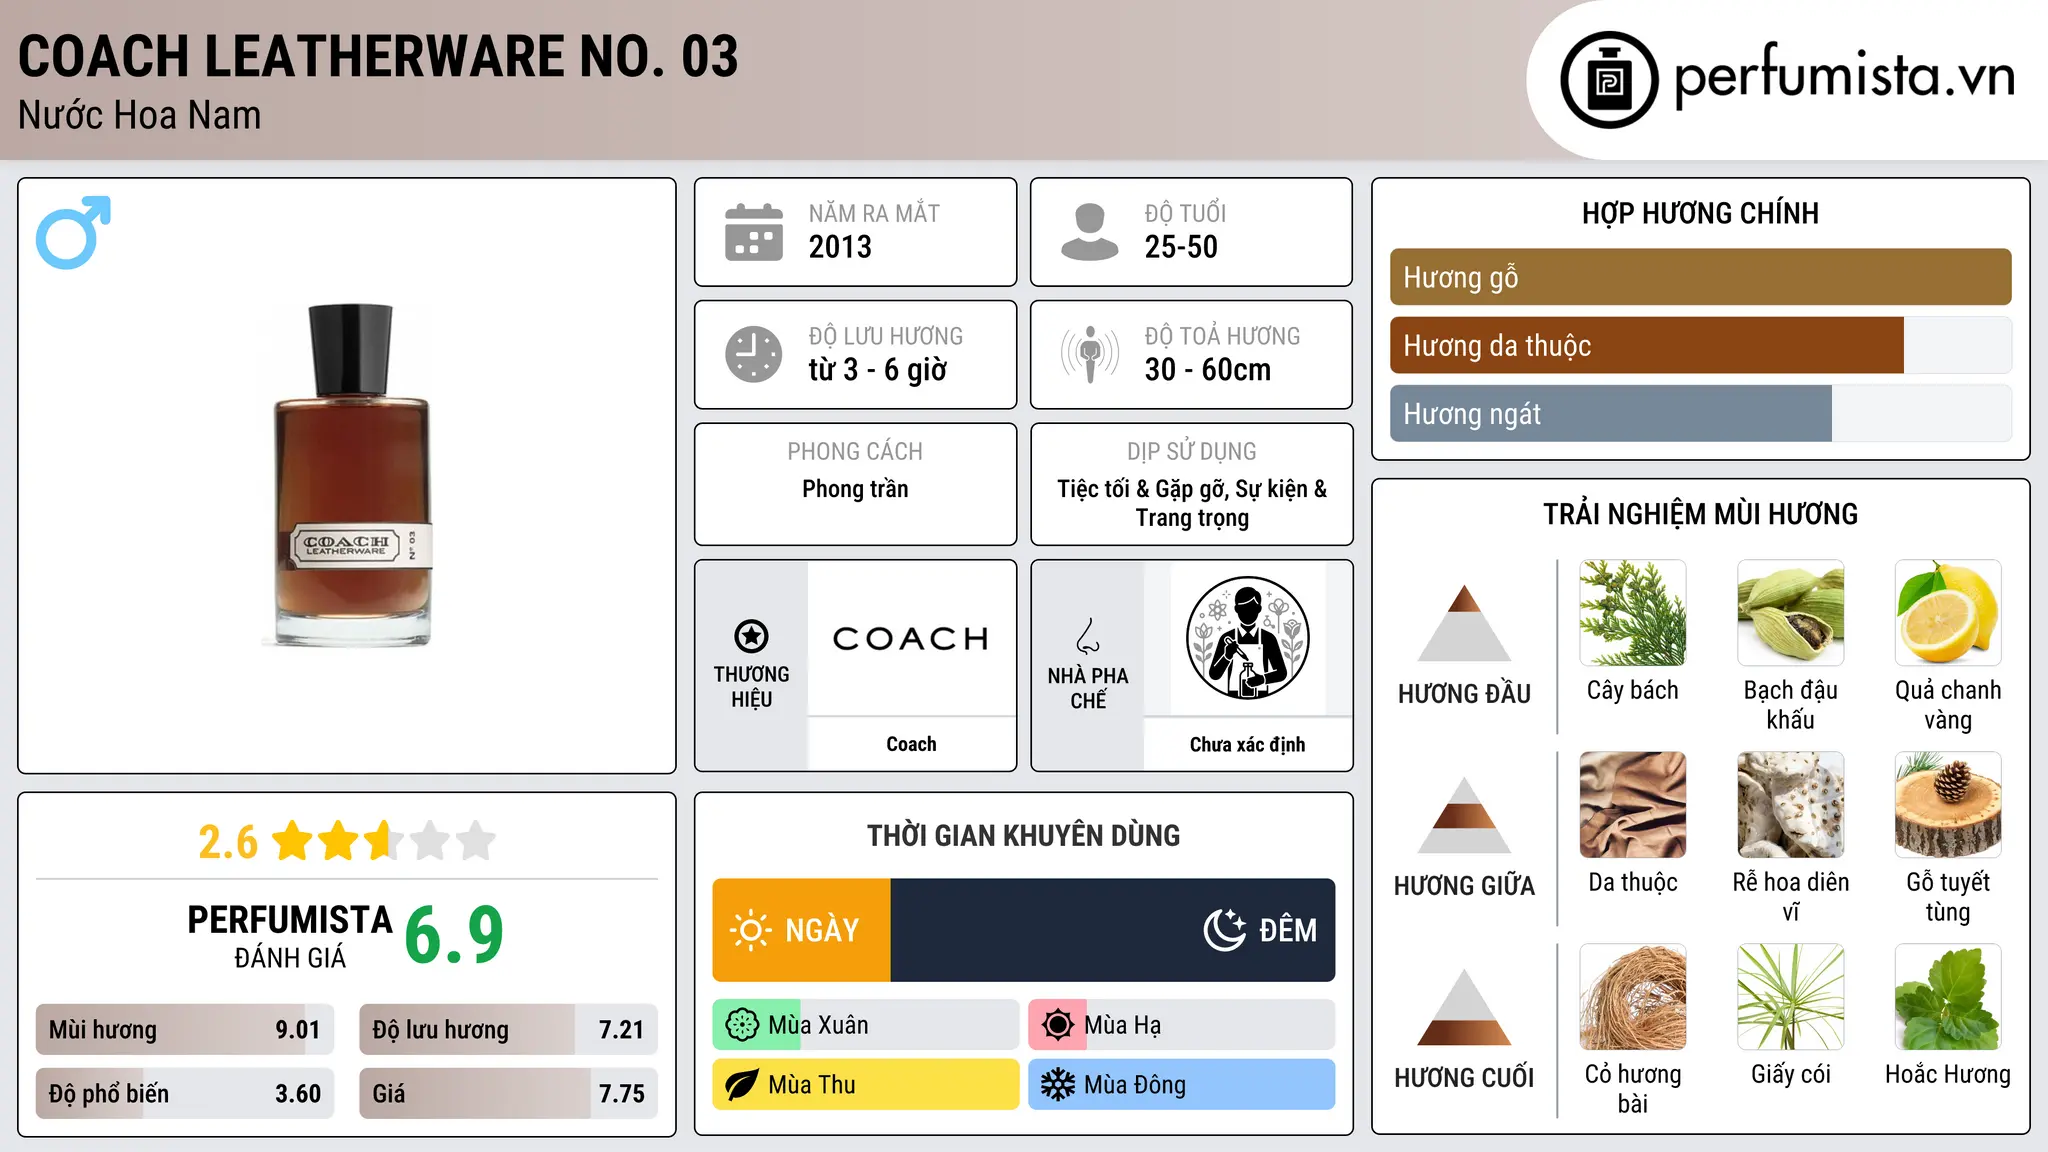Click the 30 - 60cm sillage value

[x=1208, y=370]
